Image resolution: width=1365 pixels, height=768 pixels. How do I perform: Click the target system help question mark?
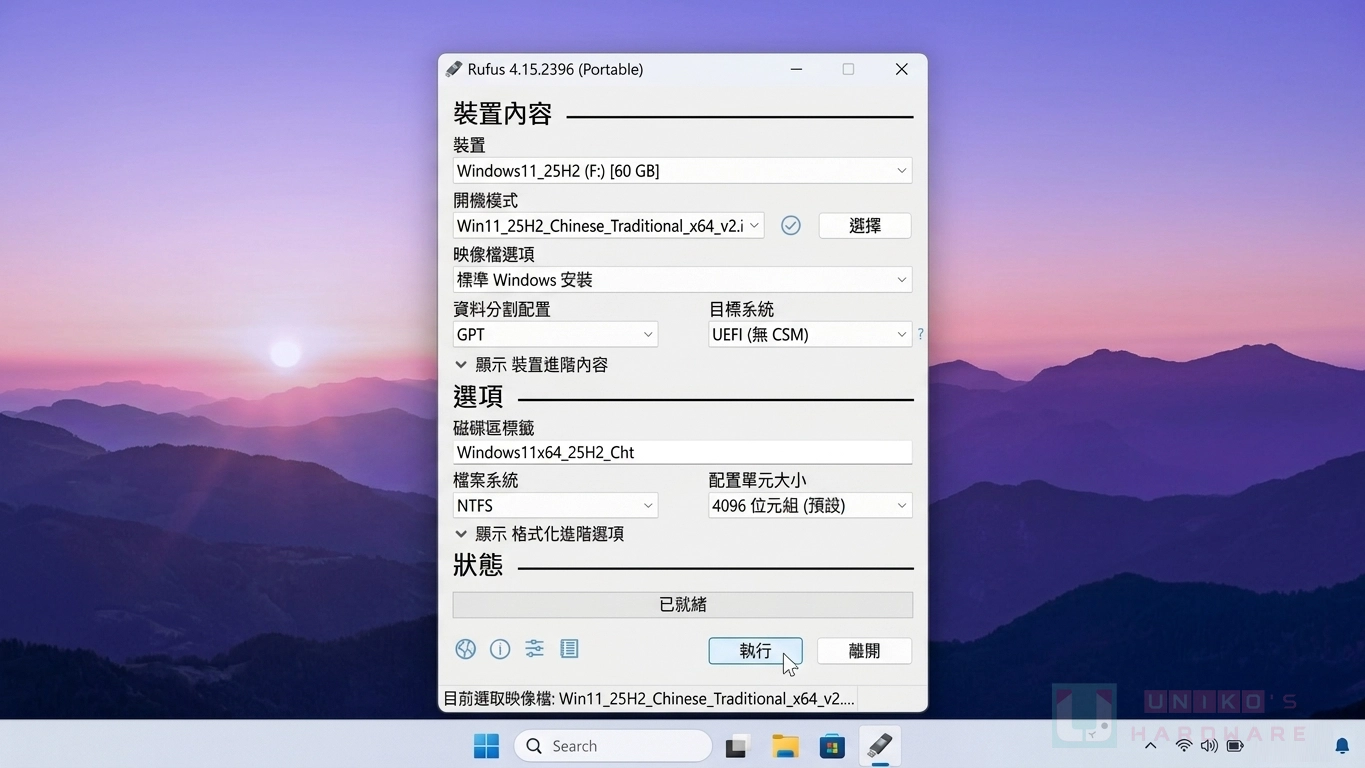[x=920, y=334]
